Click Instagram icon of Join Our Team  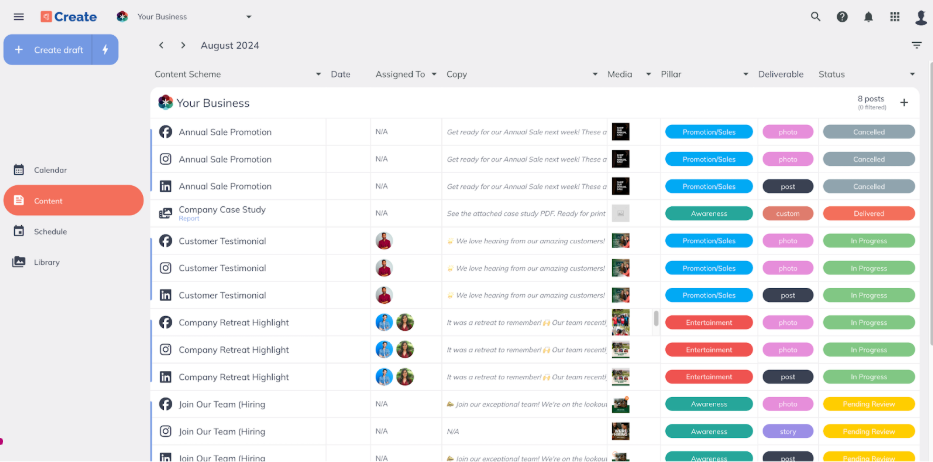click(x=166, y=431)
